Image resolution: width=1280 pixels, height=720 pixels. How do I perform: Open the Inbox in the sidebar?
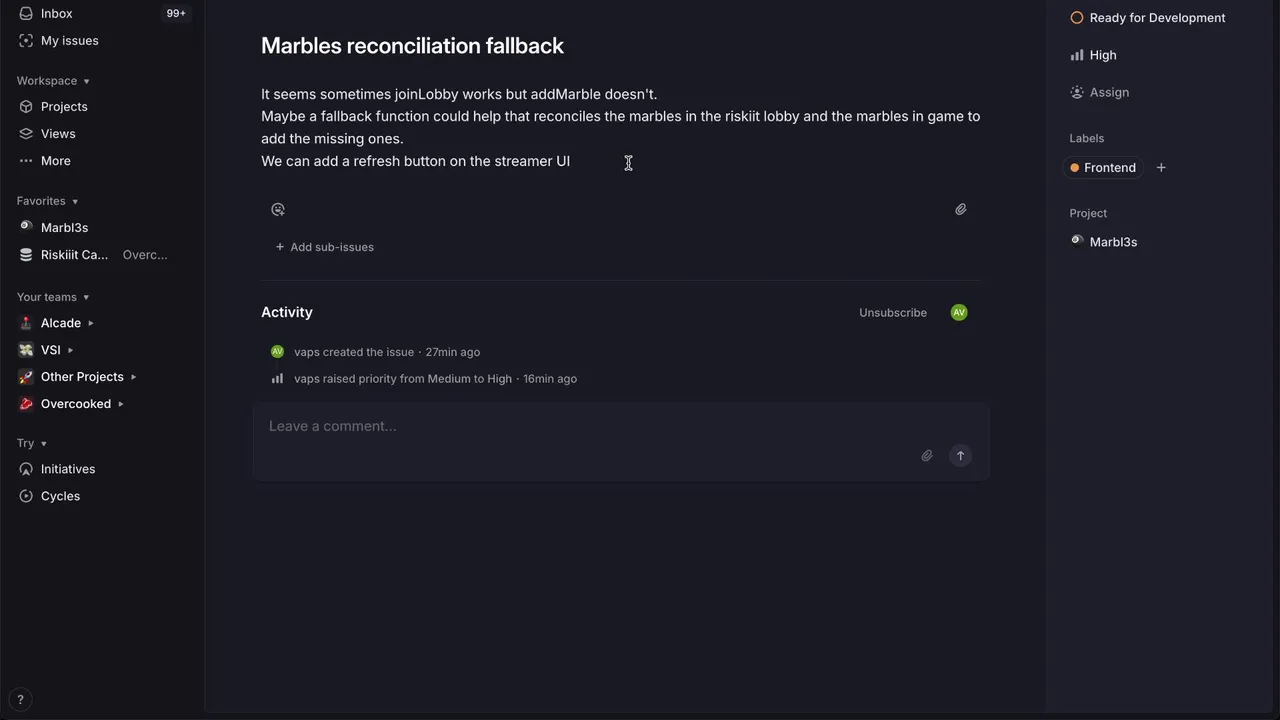coord(56,14)
